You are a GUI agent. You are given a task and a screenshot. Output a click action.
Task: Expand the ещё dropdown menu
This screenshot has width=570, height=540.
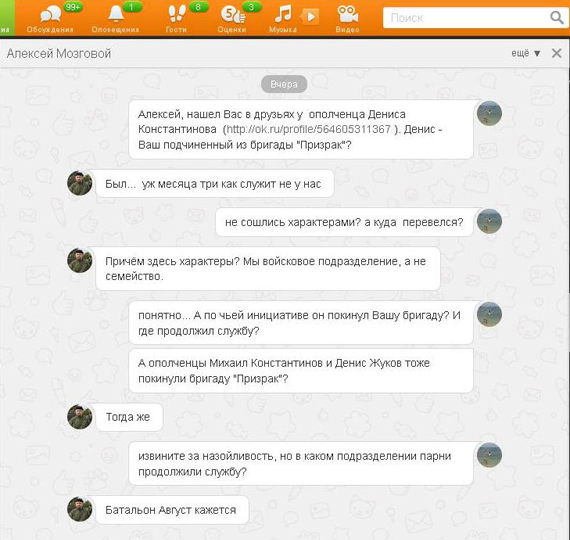pos(526,53)
